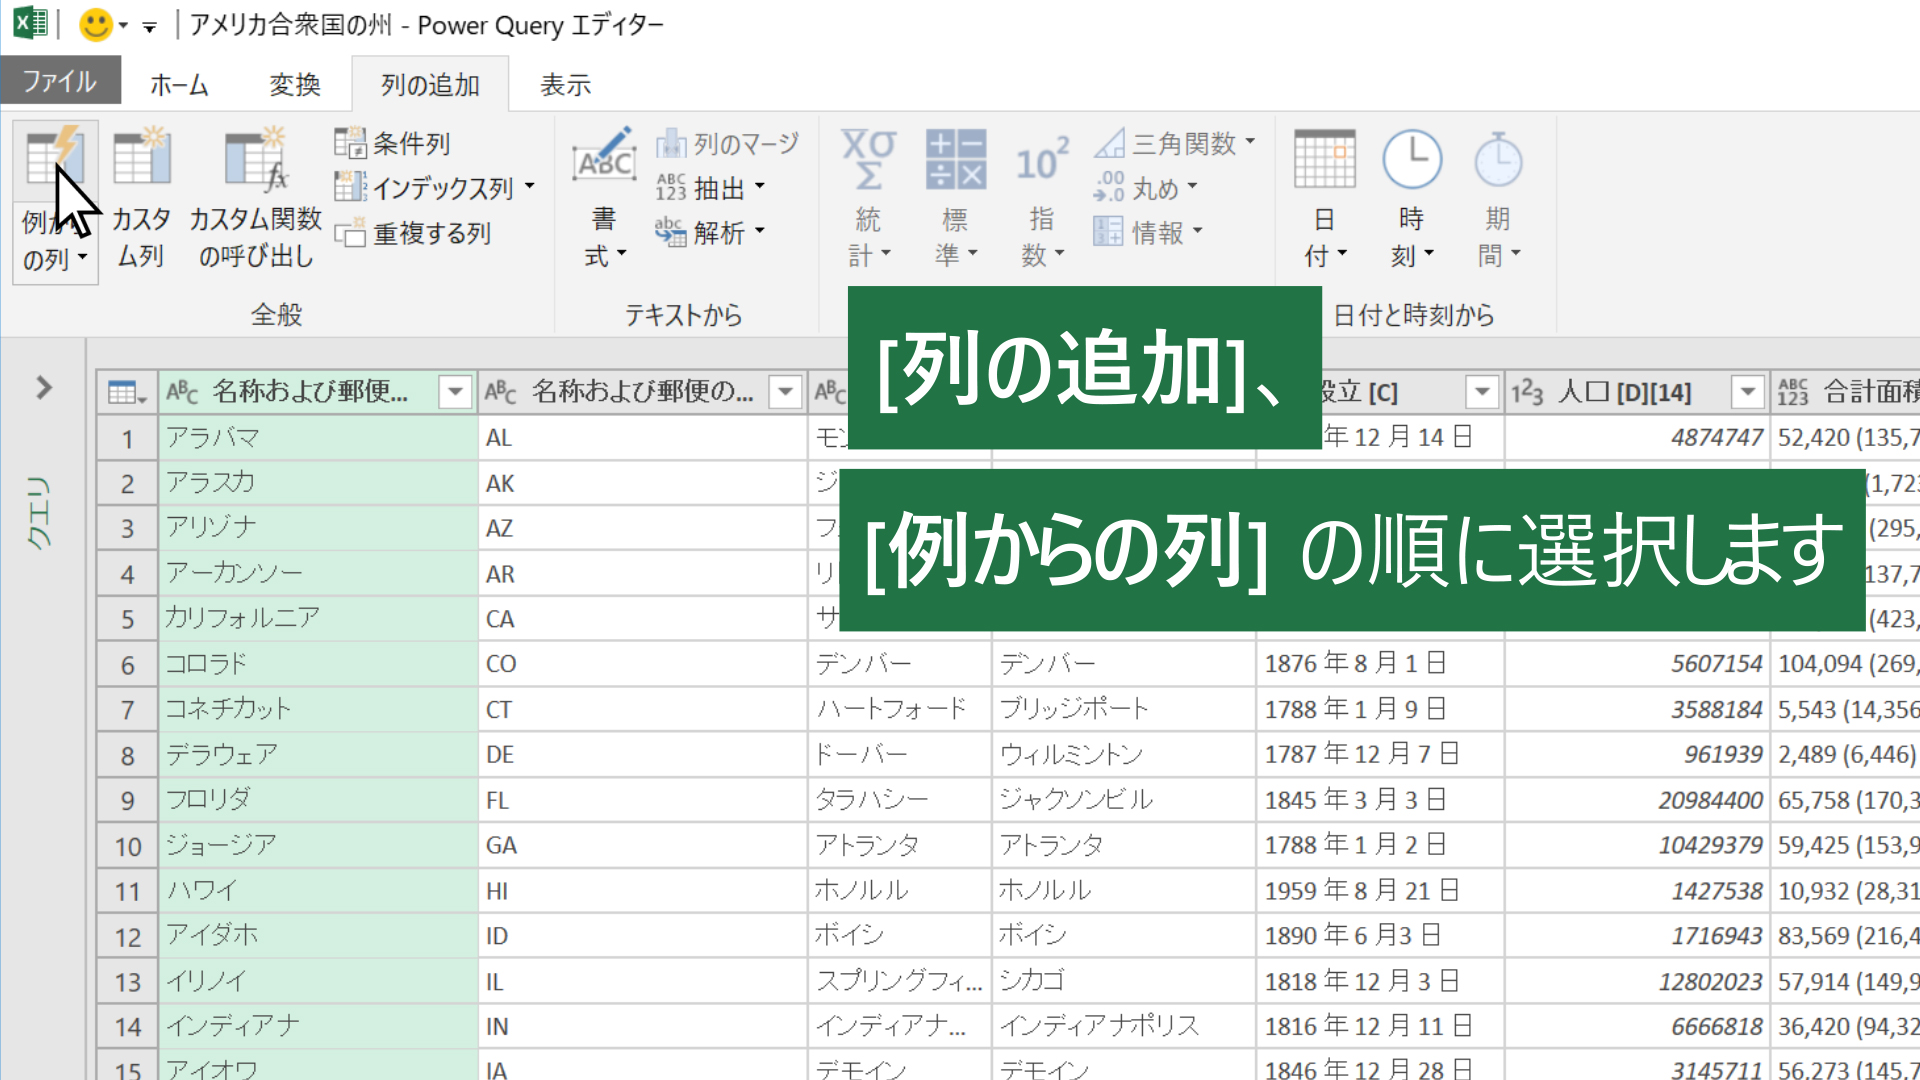Select the 列の追加 tab

430,85
